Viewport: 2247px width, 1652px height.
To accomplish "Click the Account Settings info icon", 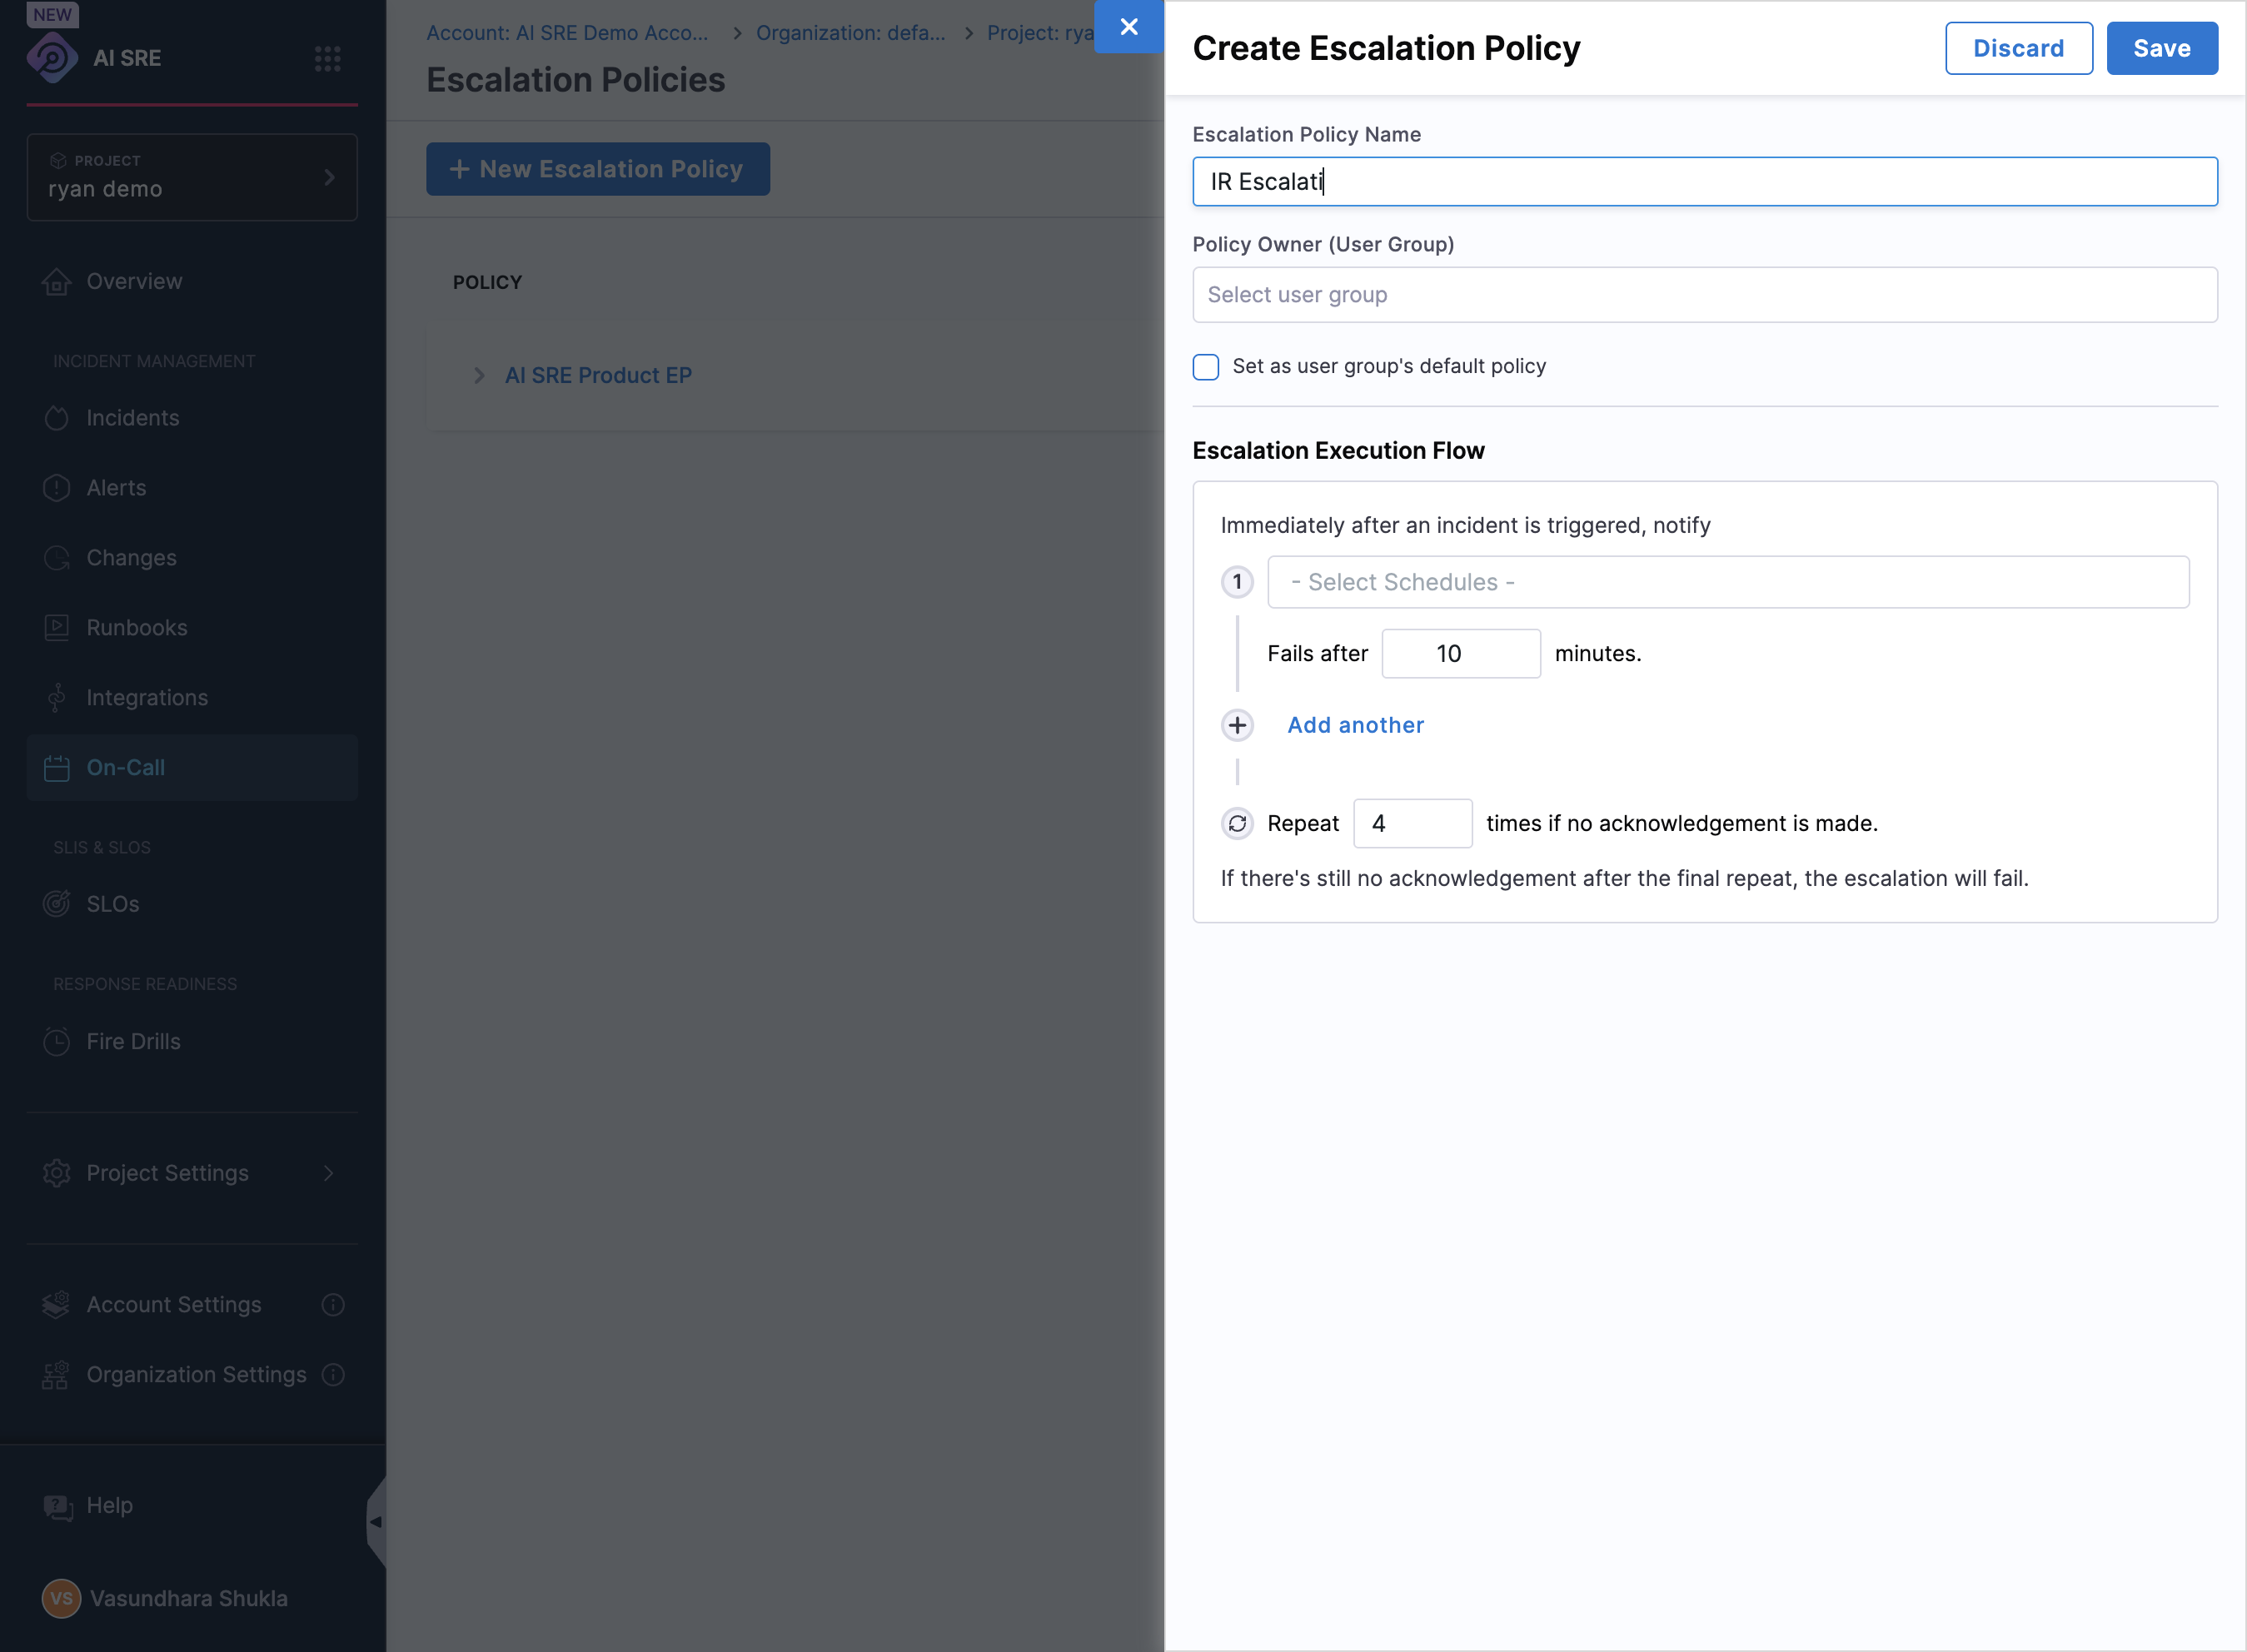I will 333,1305.
